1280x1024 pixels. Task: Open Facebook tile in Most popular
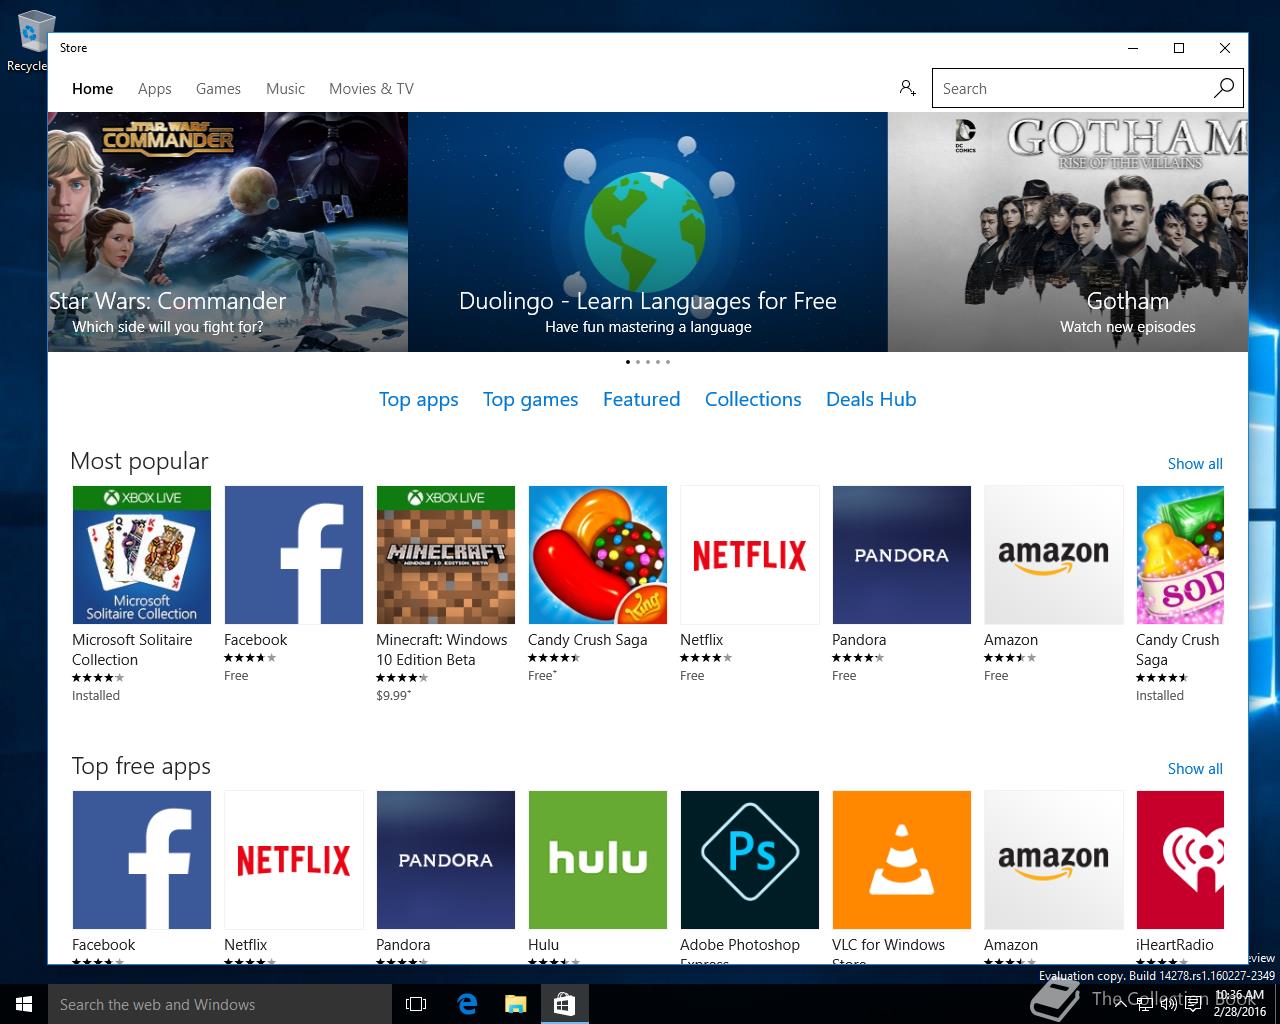pos(294,555)
